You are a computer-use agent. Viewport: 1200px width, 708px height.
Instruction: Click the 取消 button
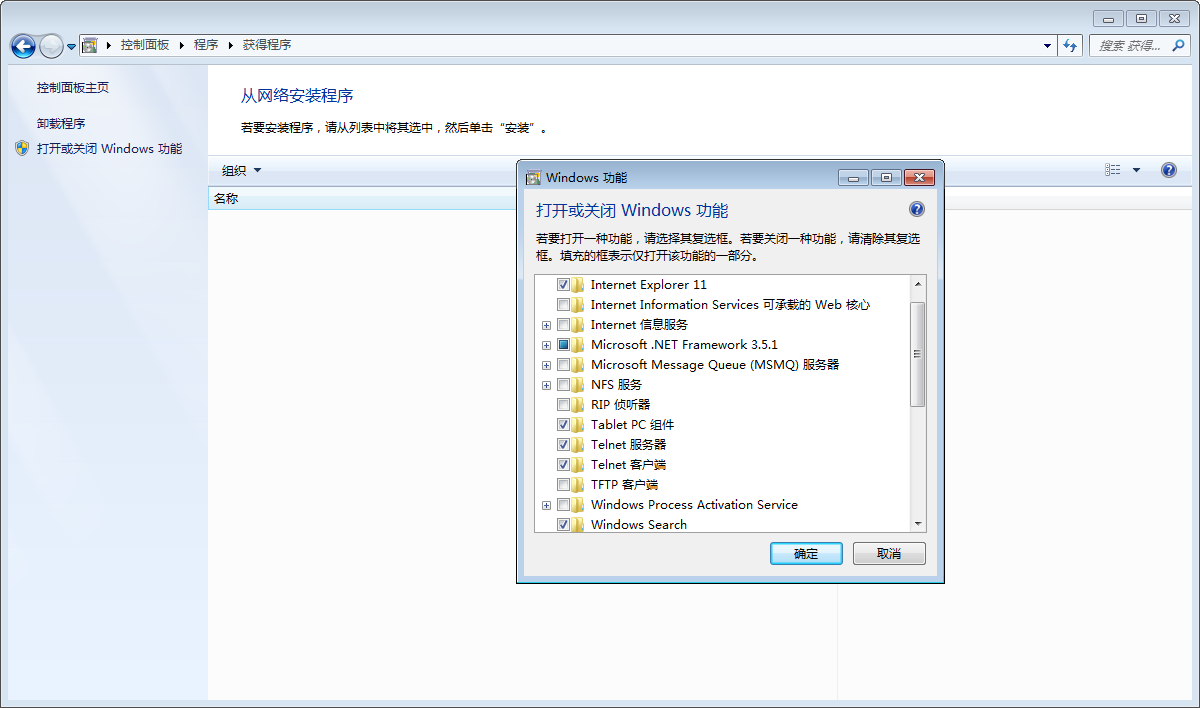click(889, 554)
